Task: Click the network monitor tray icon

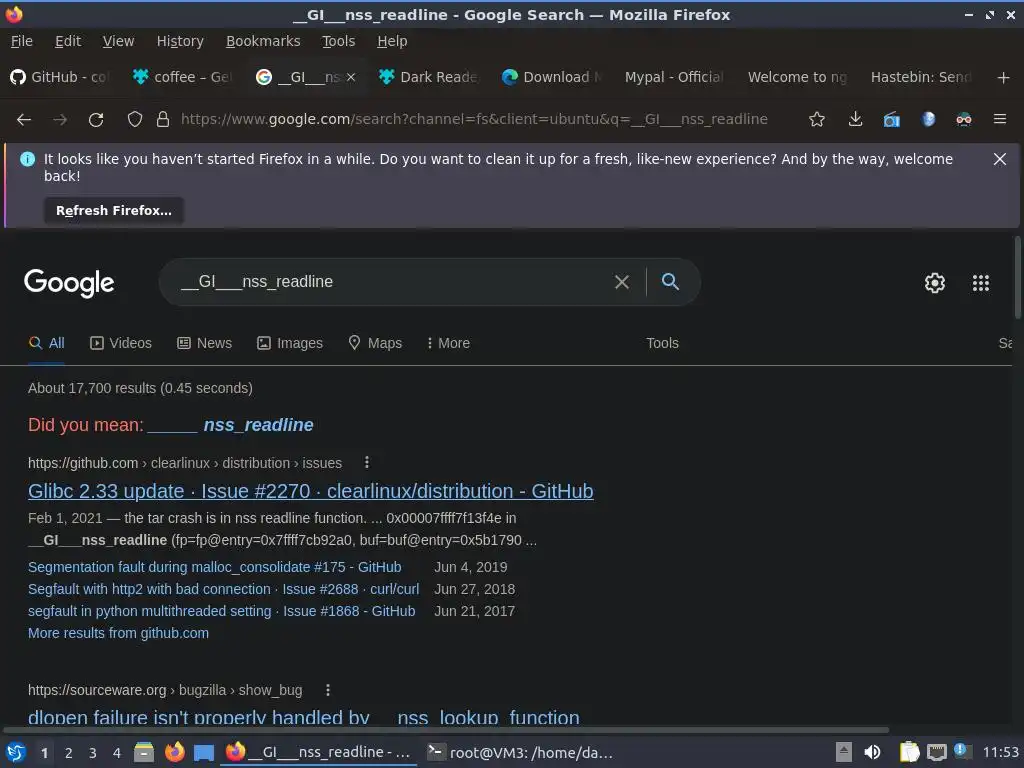Action: 936,753
